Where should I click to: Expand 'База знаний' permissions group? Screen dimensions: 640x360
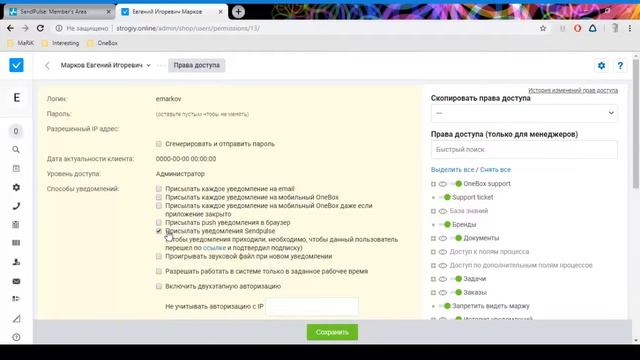433,211
